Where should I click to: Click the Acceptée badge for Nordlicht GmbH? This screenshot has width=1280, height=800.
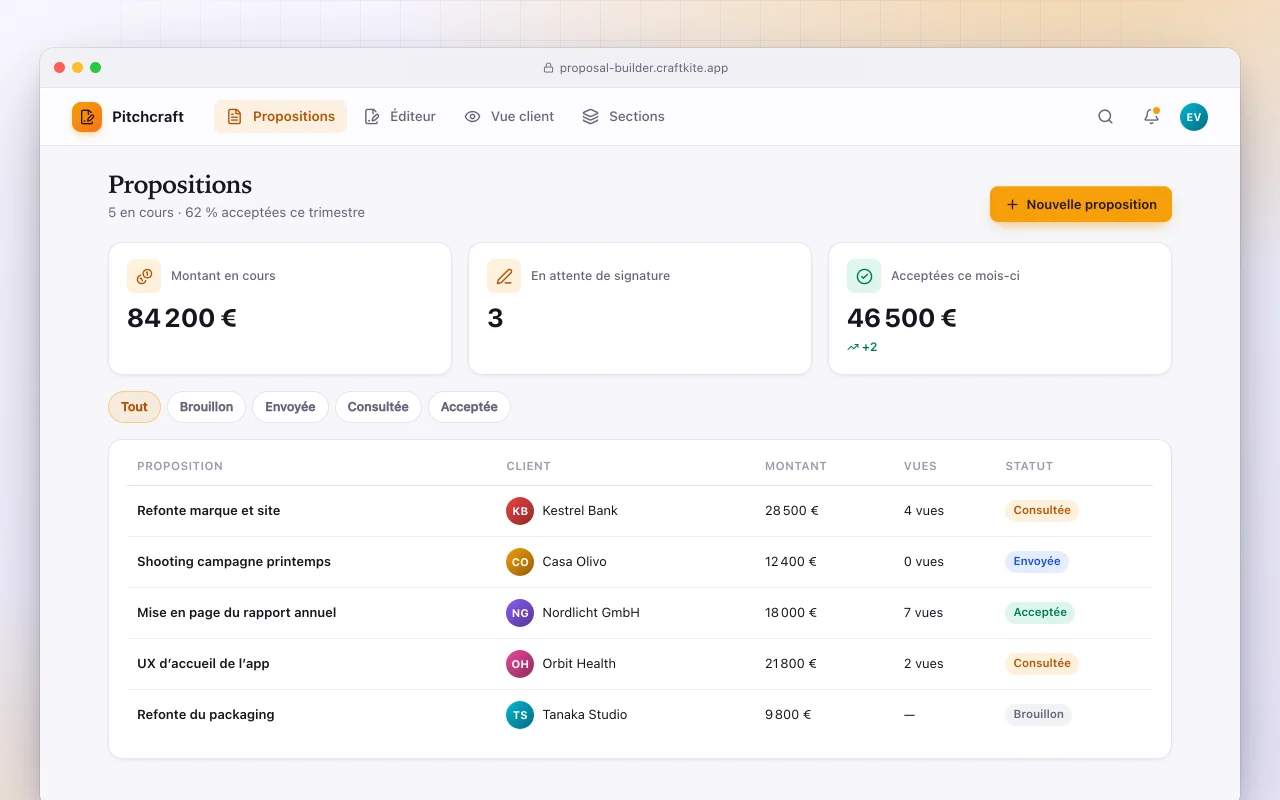point(1040,613)
